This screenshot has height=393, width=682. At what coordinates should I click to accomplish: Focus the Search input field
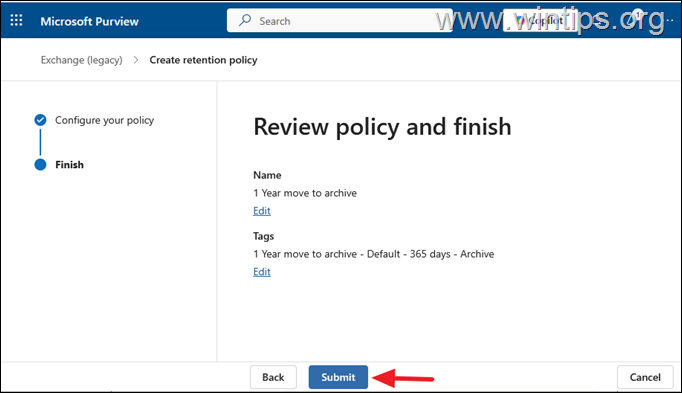(x=339, y=20)
